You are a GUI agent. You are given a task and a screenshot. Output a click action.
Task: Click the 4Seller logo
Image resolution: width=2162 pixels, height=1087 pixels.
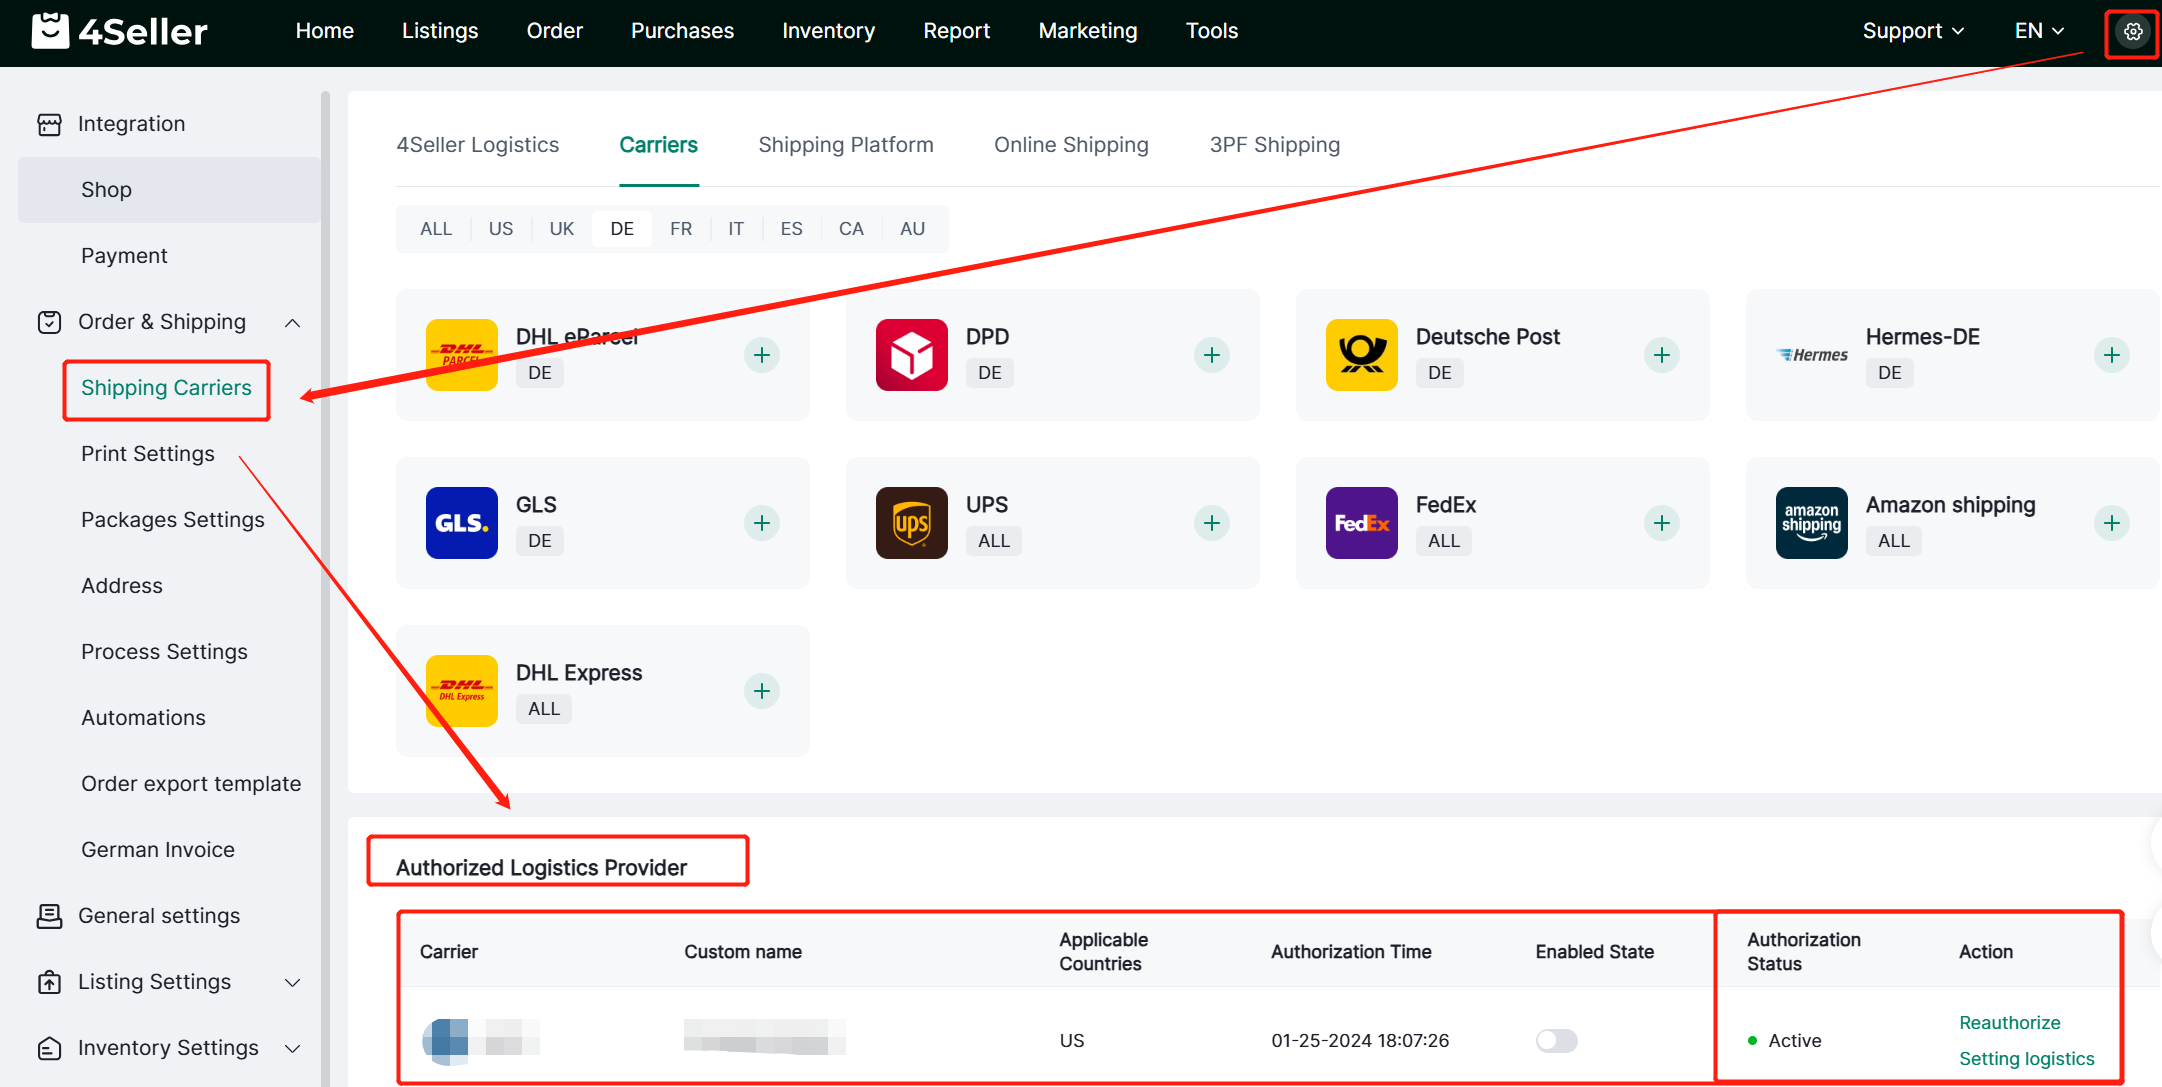click(x=119, y=32)
